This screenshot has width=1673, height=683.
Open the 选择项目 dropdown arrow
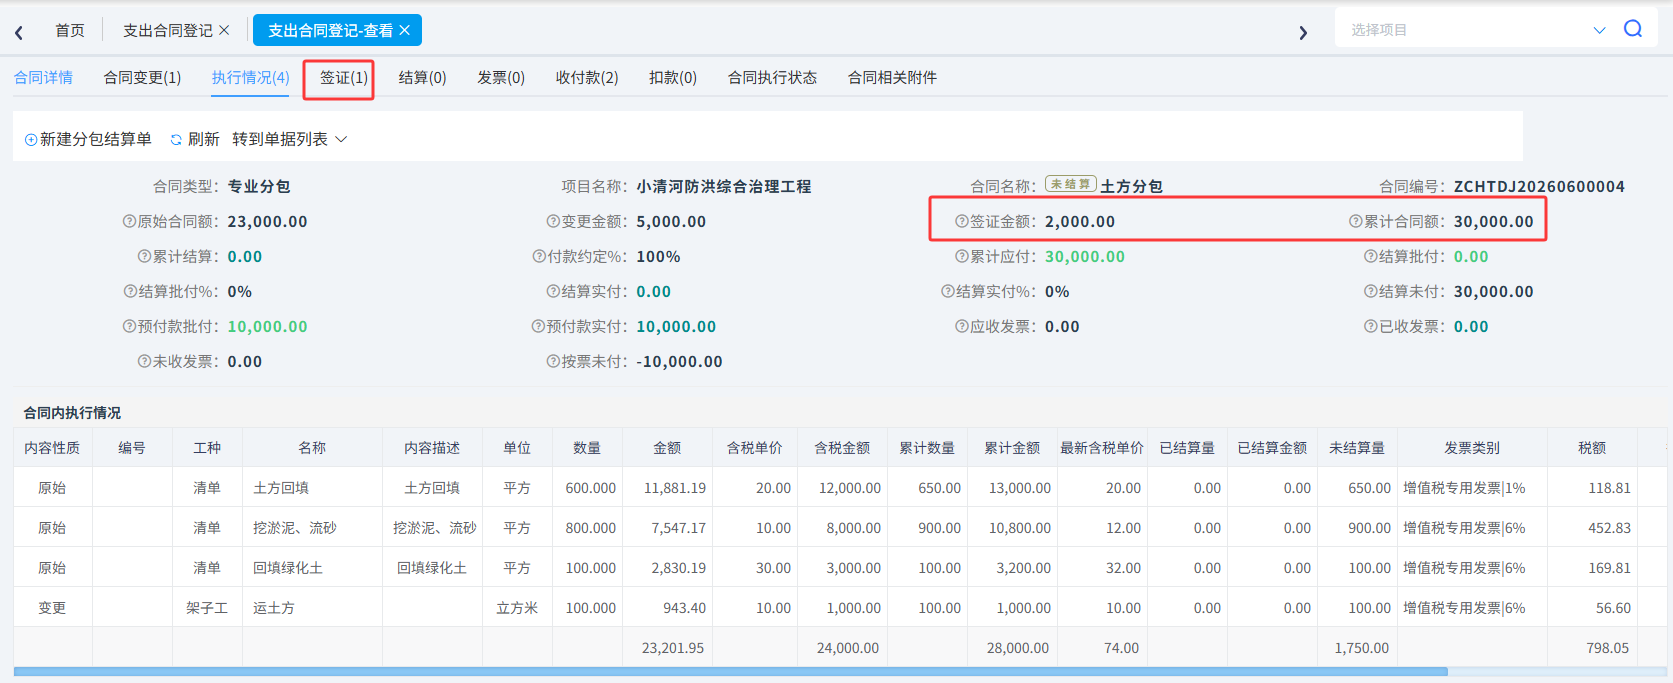coord(1599,30)
